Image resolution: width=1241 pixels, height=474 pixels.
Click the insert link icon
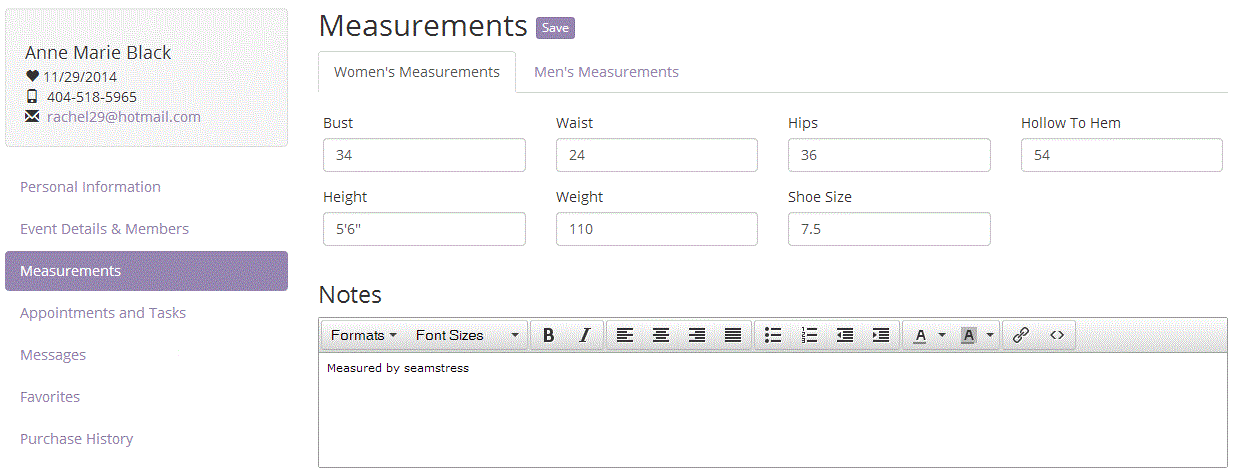1021,335
